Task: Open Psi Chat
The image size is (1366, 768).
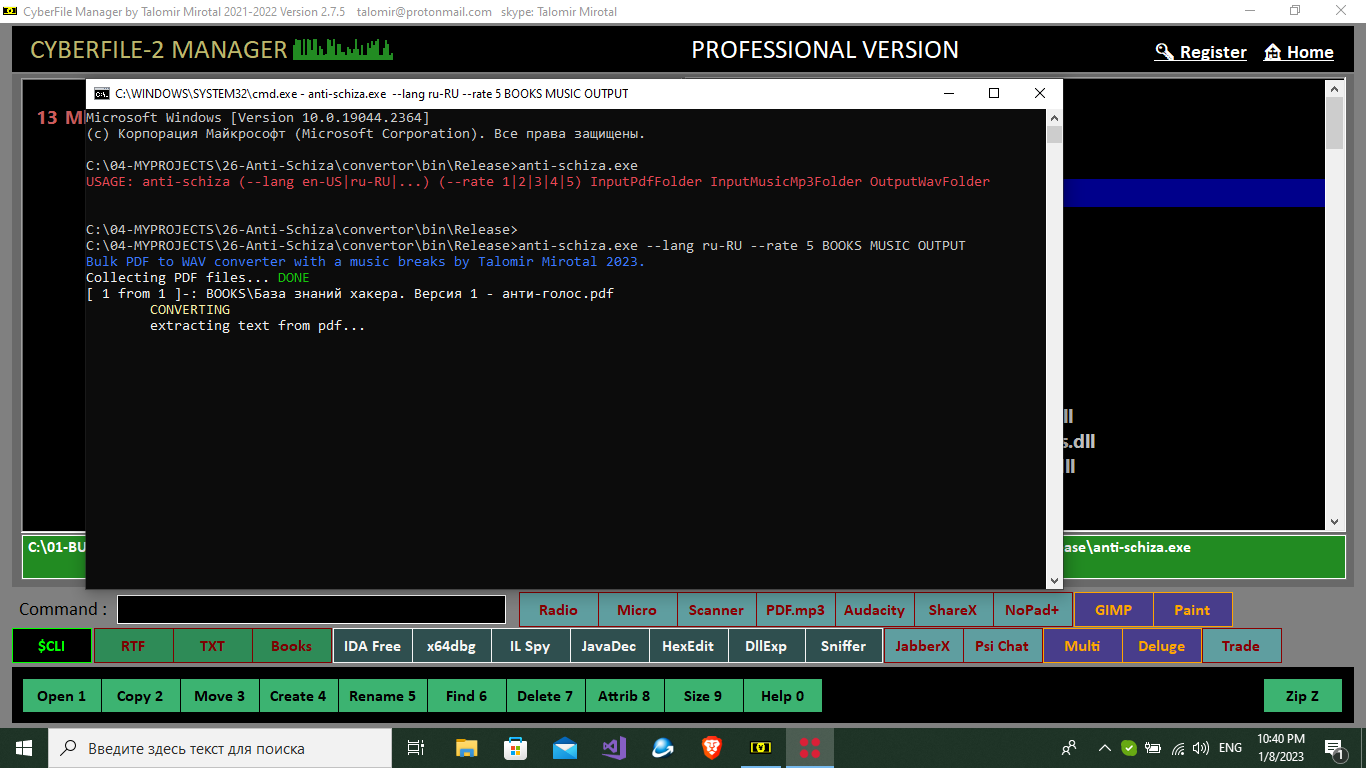Action: (x=1002, y=646)
